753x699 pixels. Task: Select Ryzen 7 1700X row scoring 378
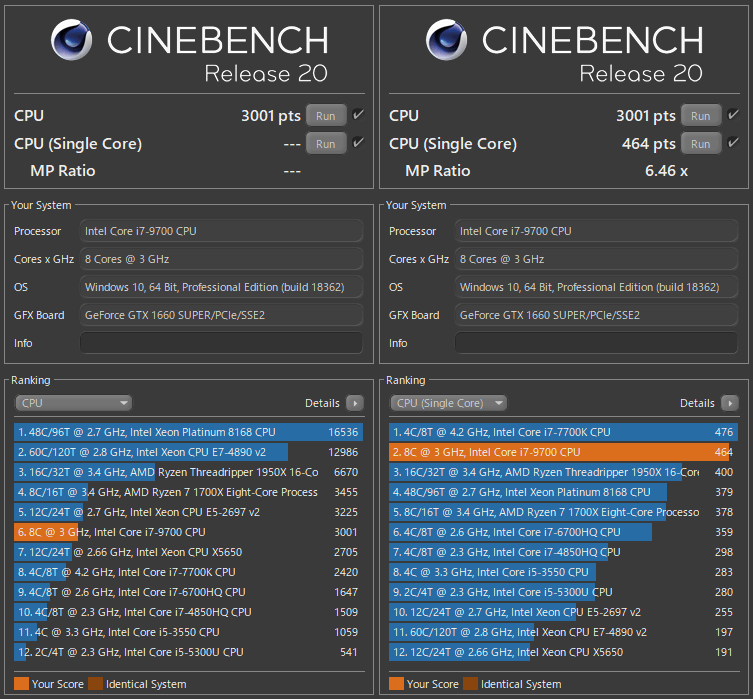pos(563,512)
